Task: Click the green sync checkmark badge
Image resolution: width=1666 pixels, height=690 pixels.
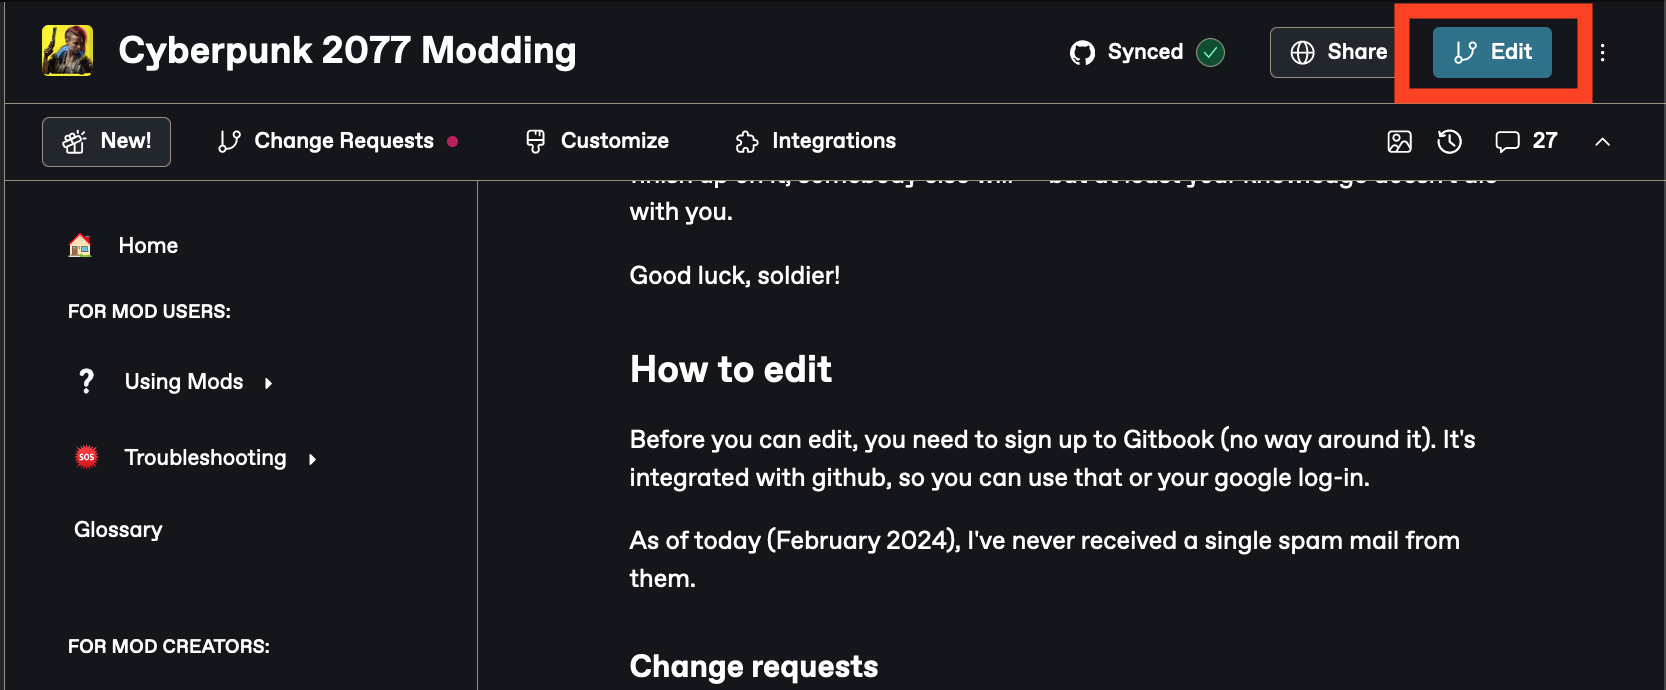Action: click(1210, 52)
